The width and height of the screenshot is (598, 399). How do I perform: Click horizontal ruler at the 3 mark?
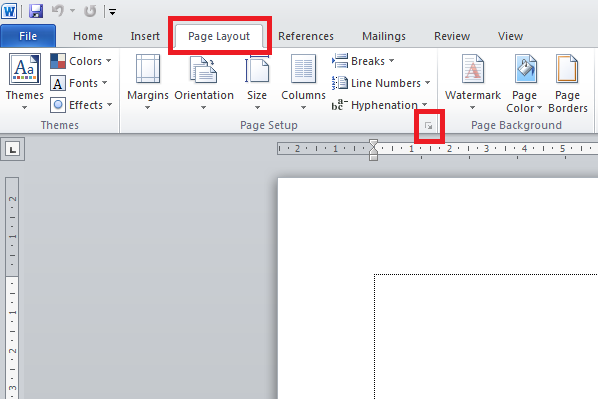487,148
